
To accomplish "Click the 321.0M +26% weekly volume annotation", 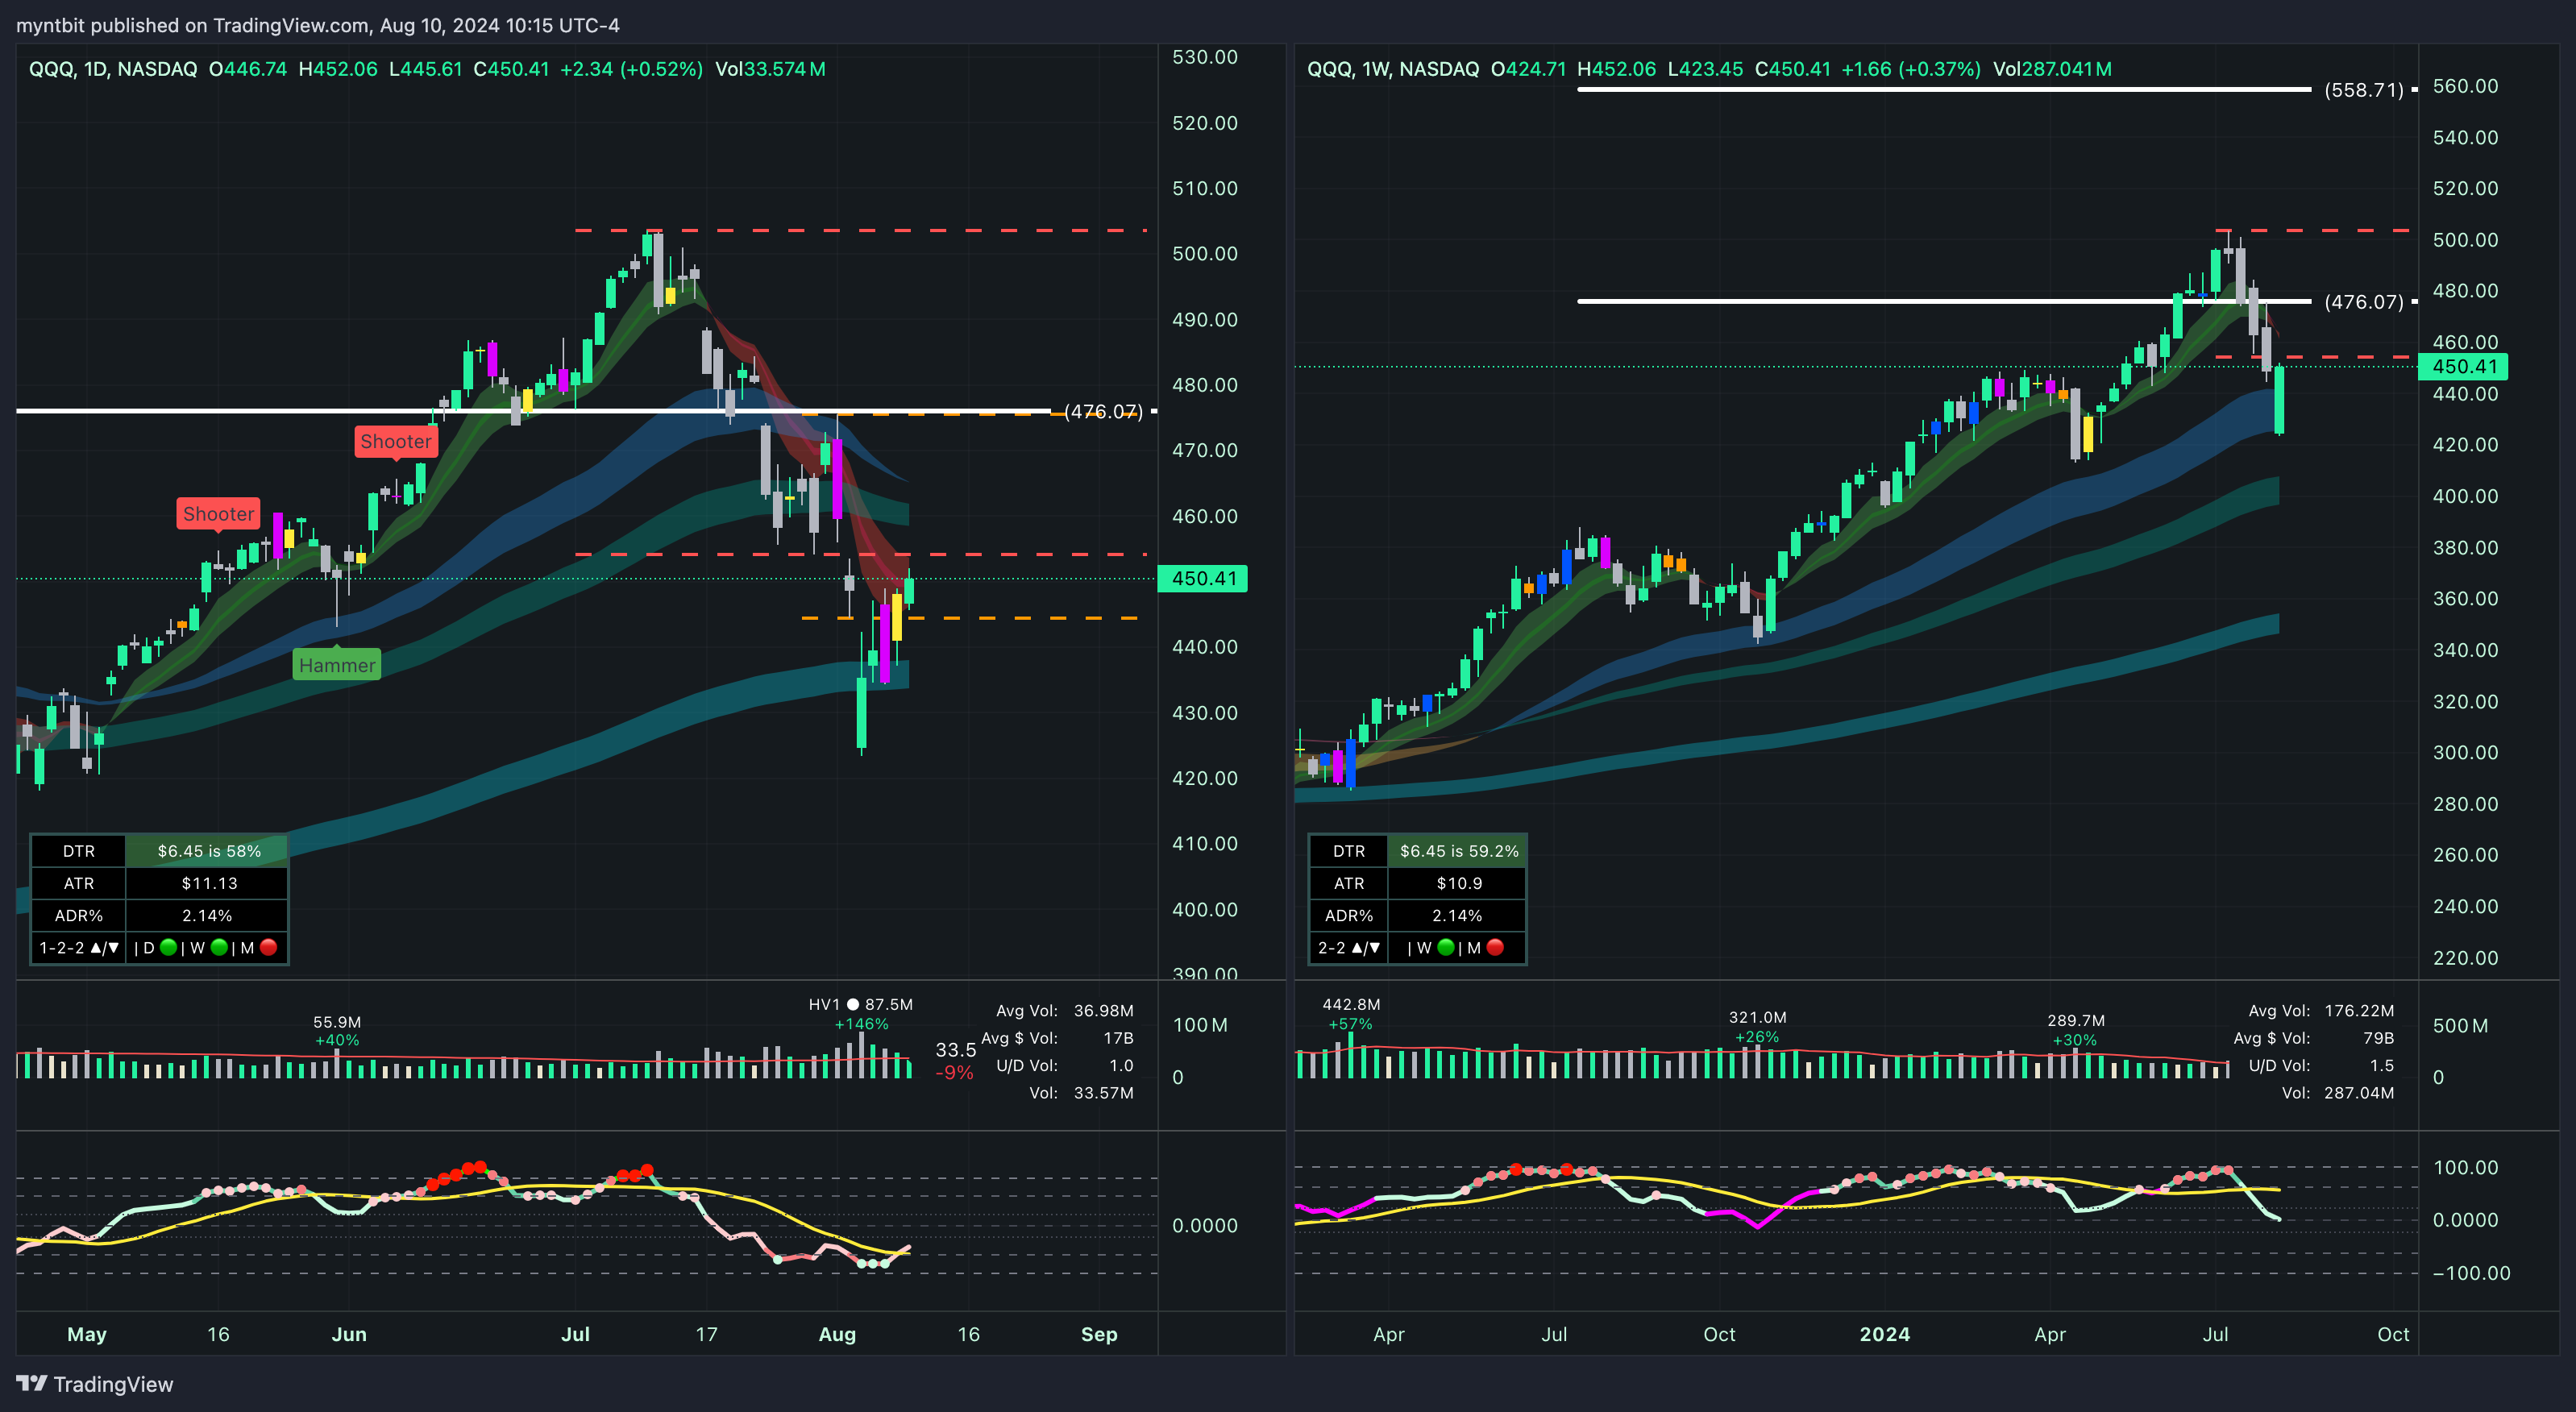I will [x=1757, y=1027].
